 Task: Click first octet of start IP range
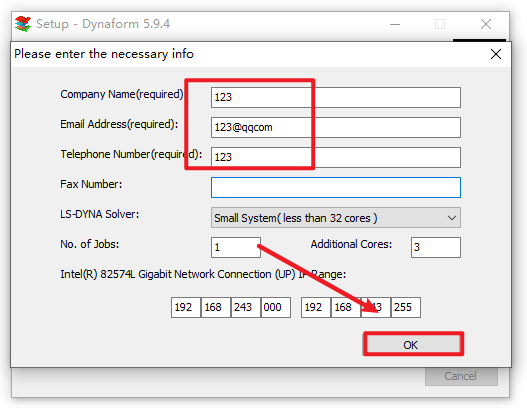(x=186, y=307)
